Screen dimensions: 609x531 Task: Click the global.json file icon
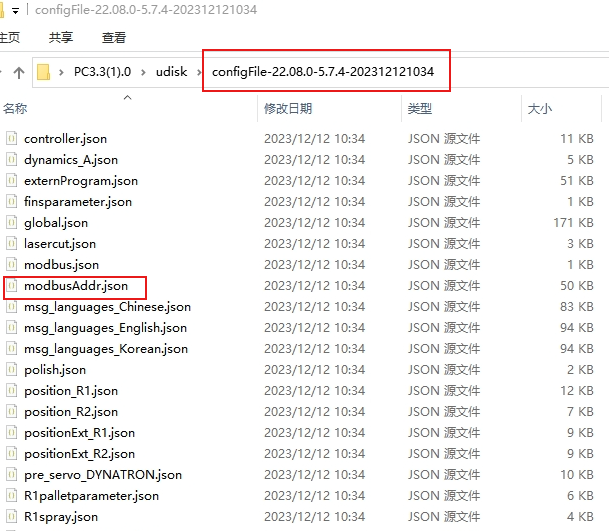[12, 223]
